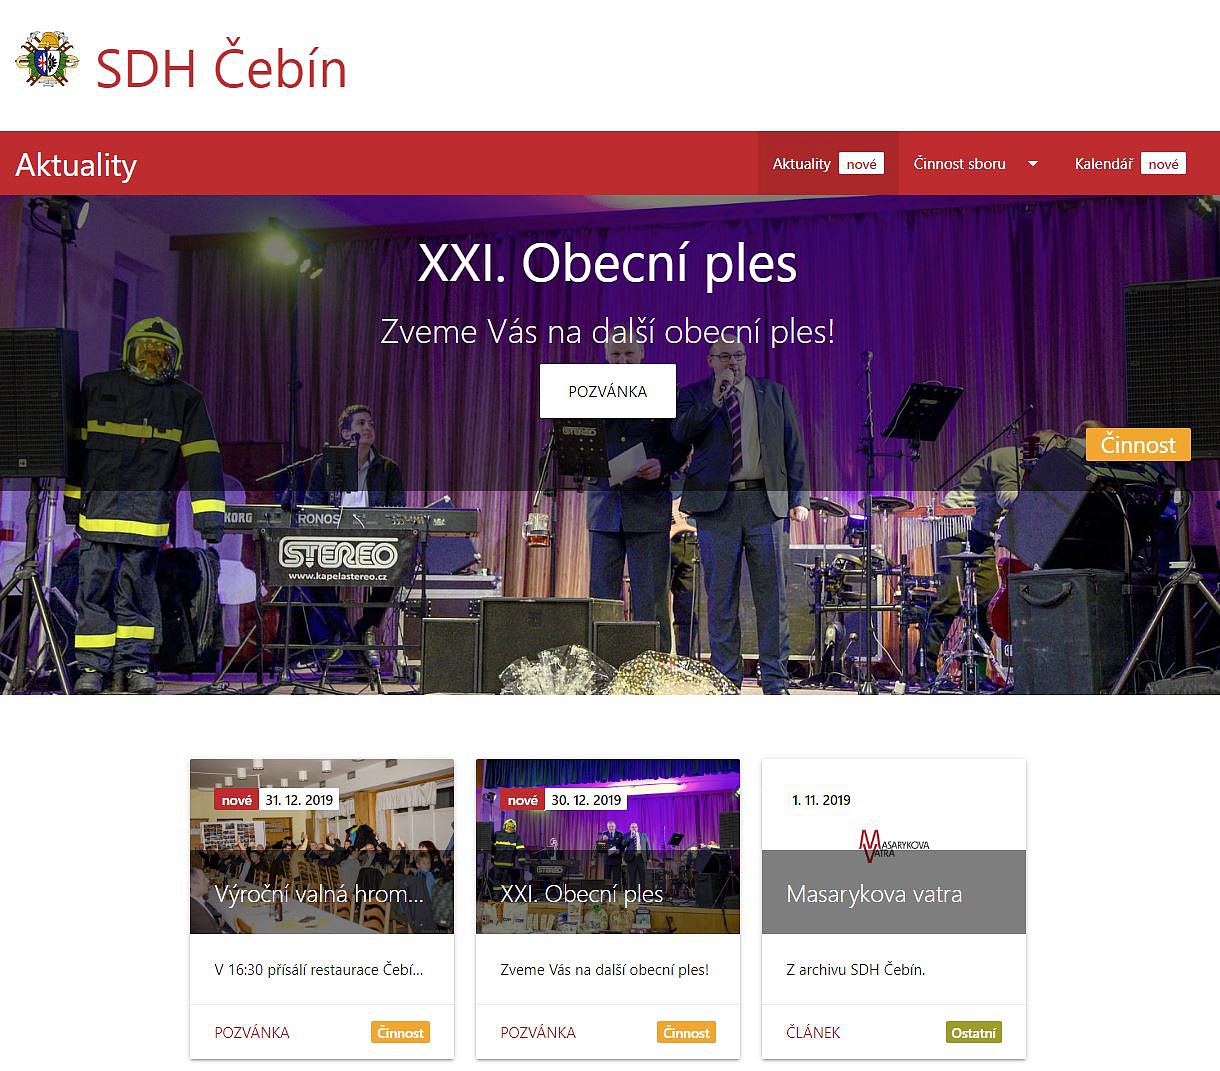
Task: Click Činnost tag on Výroční valná card
Action: point(401,1033)
